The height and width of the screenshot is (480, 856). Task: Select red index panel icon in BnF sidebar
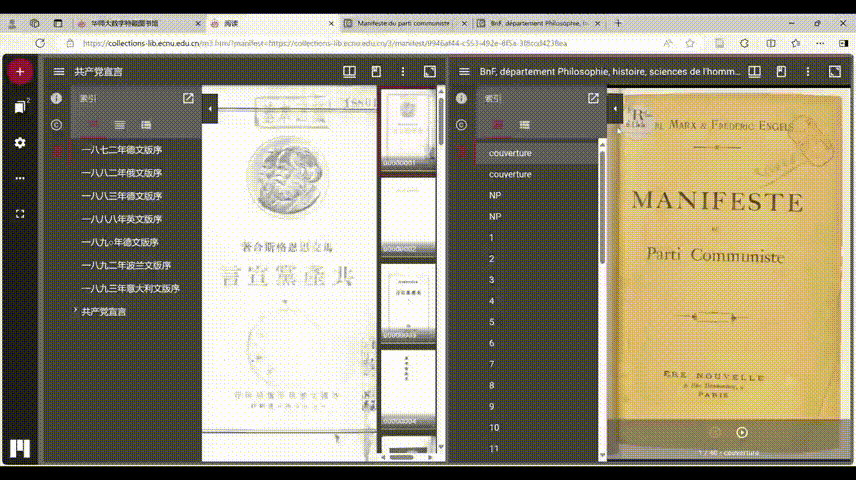tap(462, 152)
